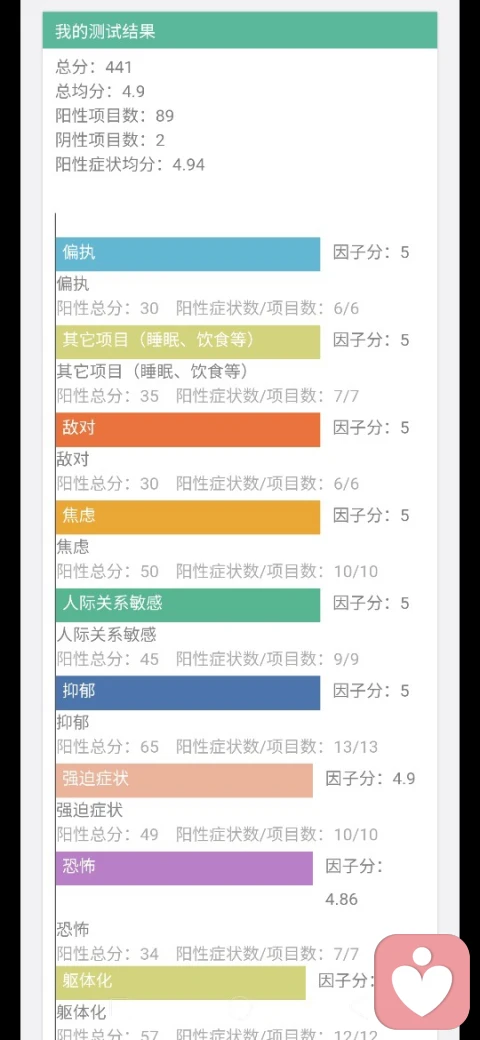
Task: Select the 其它项目（睡眠、饮食等）bar
Action: point(188,342)
